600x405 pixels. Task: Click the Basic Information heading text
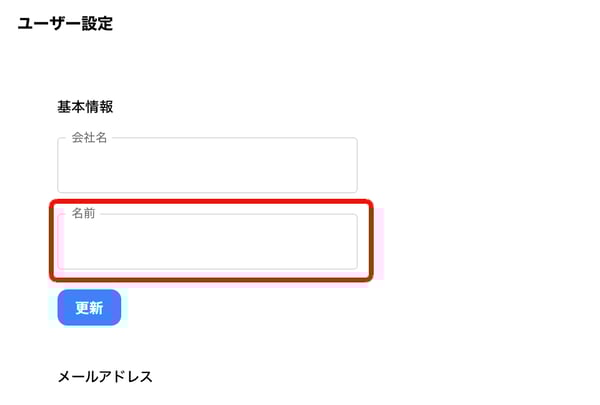click(85, 107)
